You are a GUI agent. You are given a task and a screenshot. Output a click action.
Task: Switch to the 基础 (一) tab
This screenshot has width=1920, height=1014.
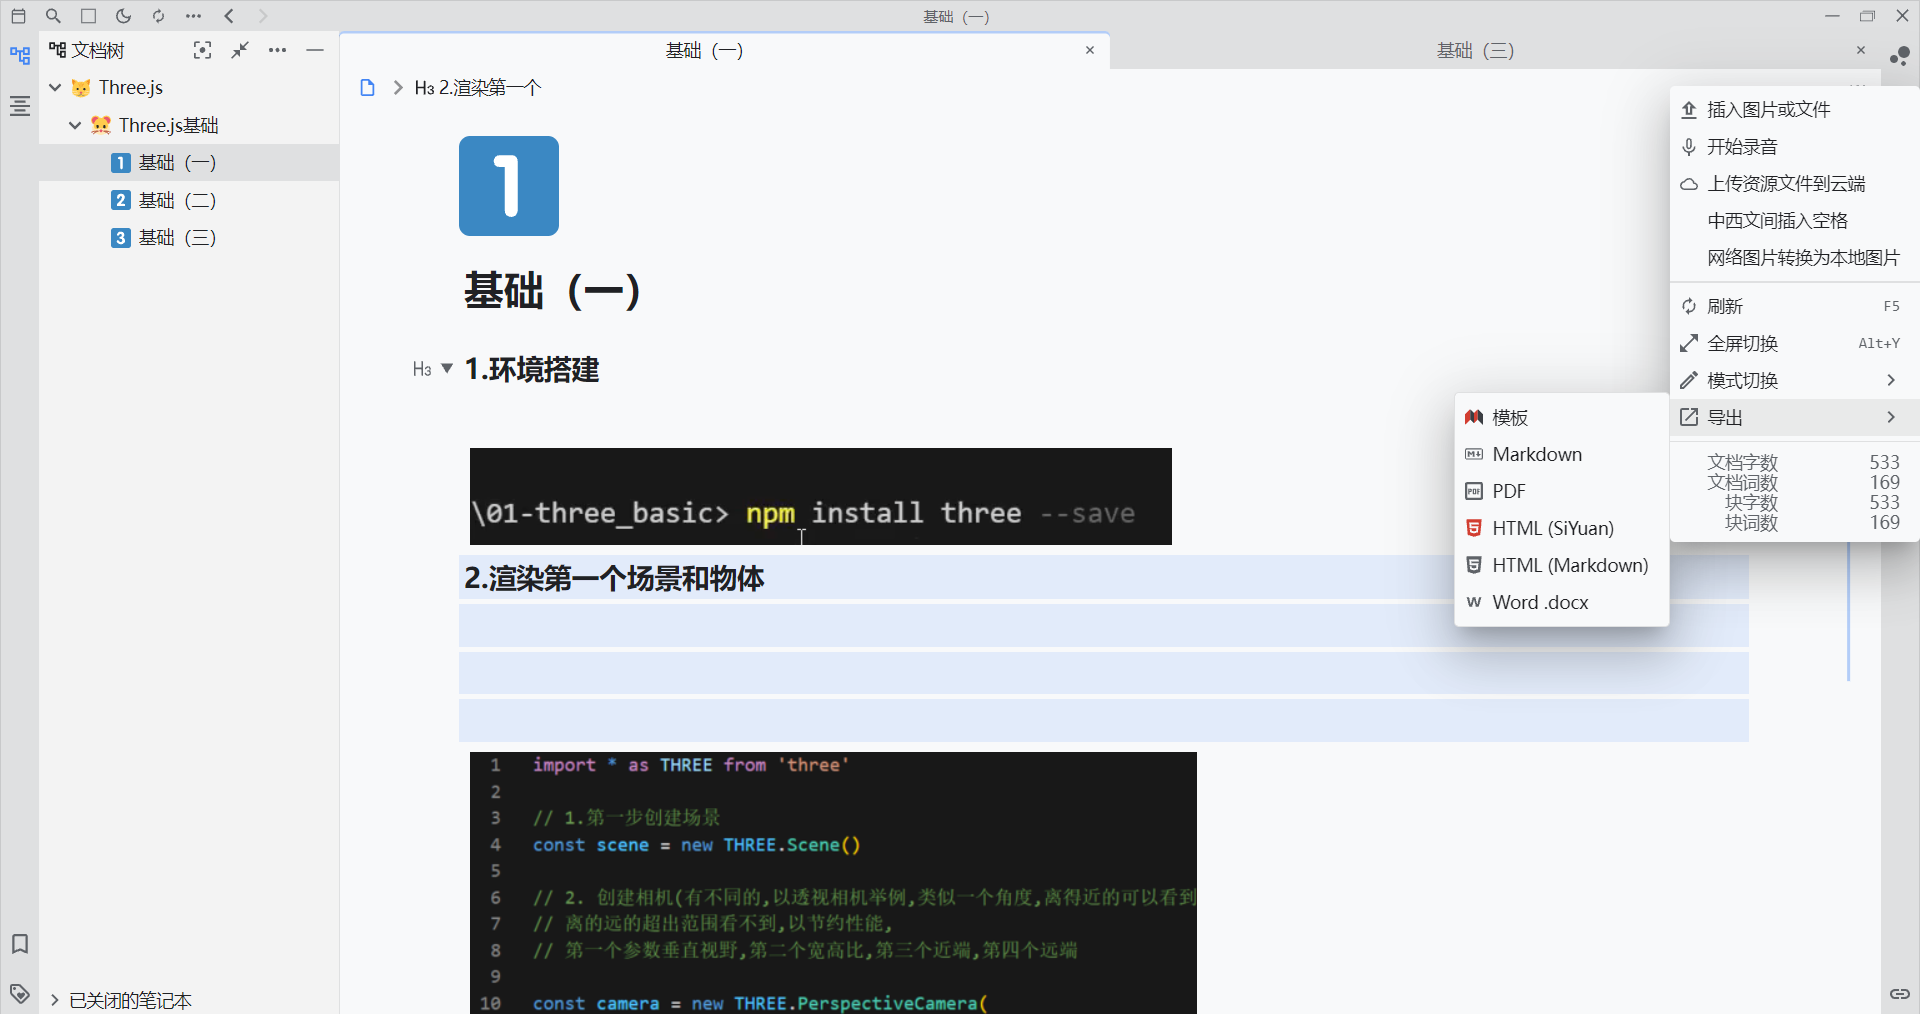point(725,51)
